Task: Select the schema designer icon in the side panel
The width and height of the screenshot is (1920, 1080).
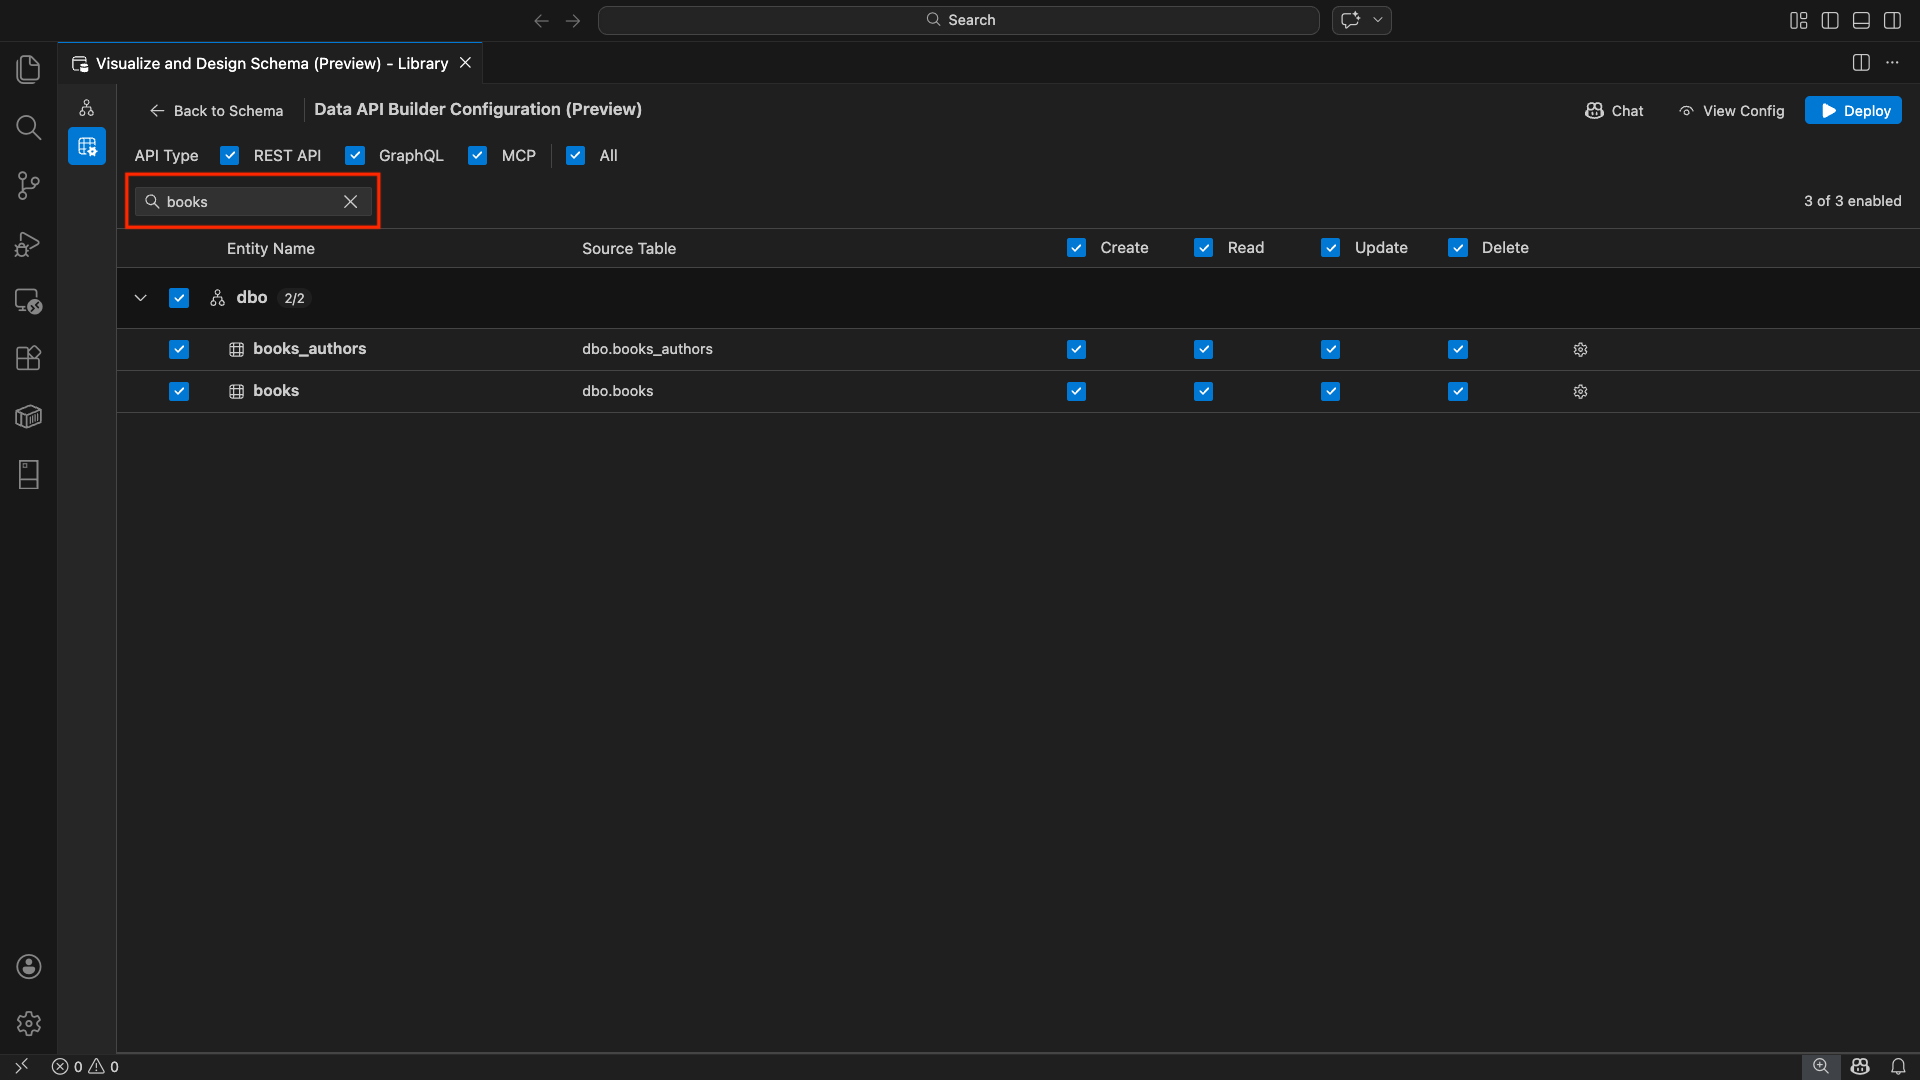Action: pyautogui.click(x=87, y=108)
